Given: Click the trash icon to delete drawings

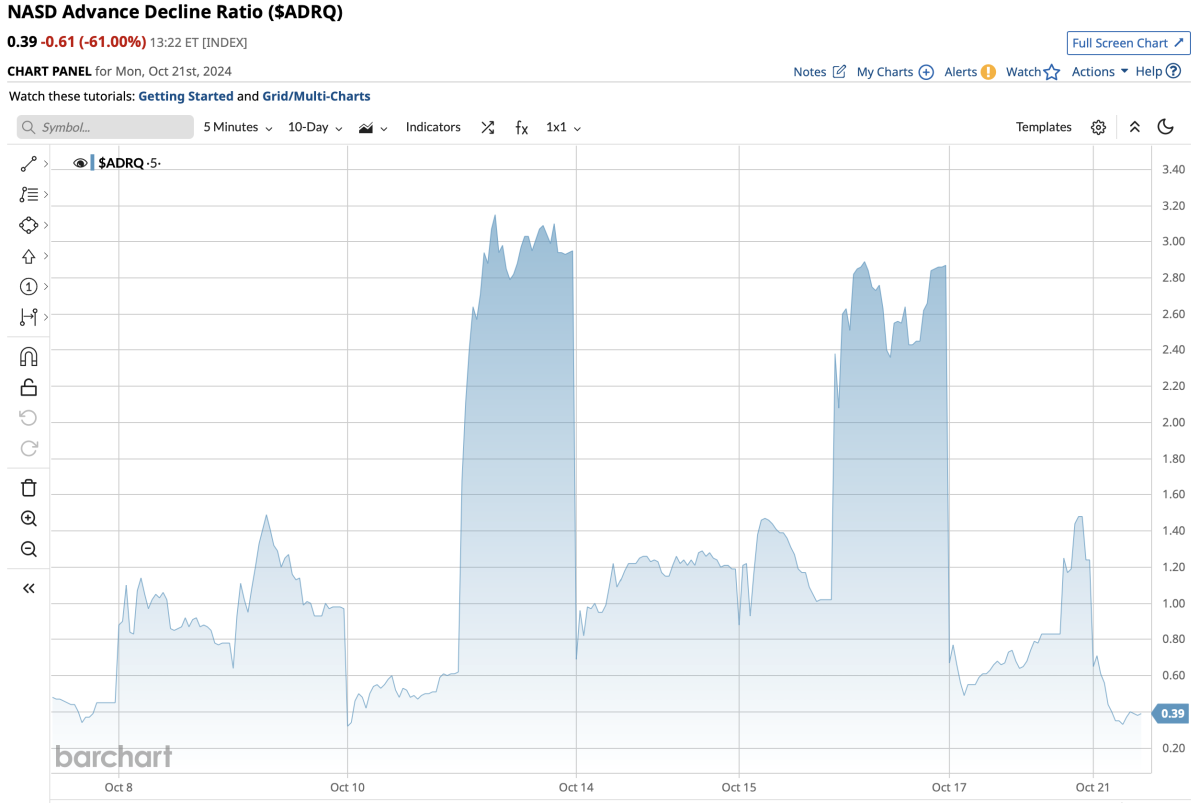Looking at the screenshot, I should click(x=28, y=488).
